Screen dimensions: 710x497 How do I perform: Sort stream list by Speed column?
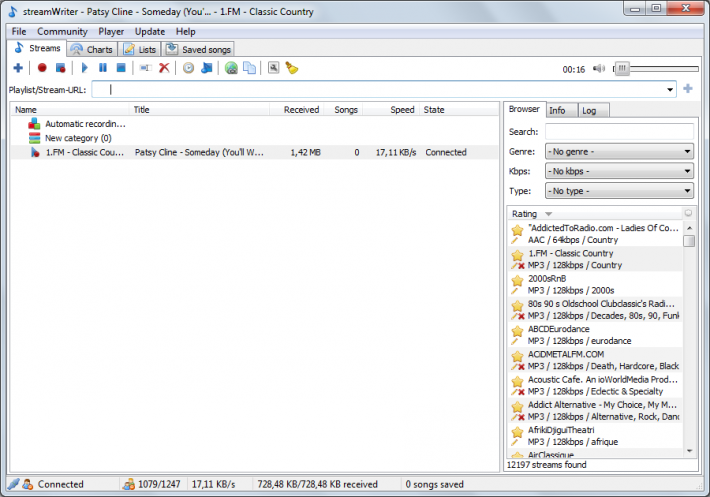[391, 110]
